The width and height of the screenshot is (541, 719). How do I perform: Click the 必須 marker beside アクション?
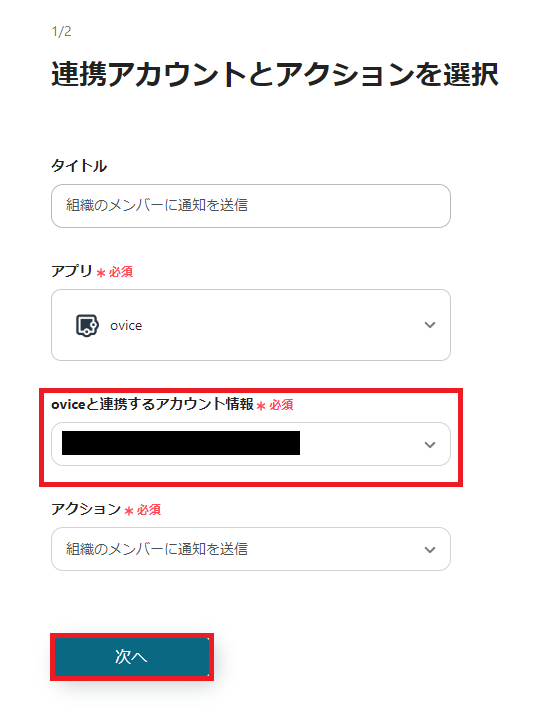(149, 510)
